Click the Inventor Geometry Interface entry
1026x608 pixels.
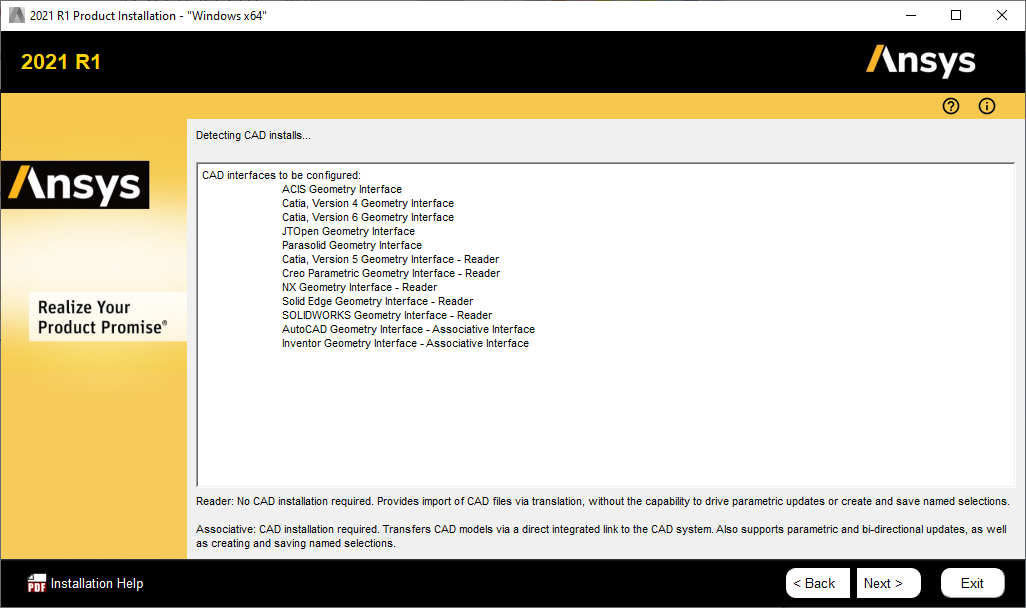405,343
